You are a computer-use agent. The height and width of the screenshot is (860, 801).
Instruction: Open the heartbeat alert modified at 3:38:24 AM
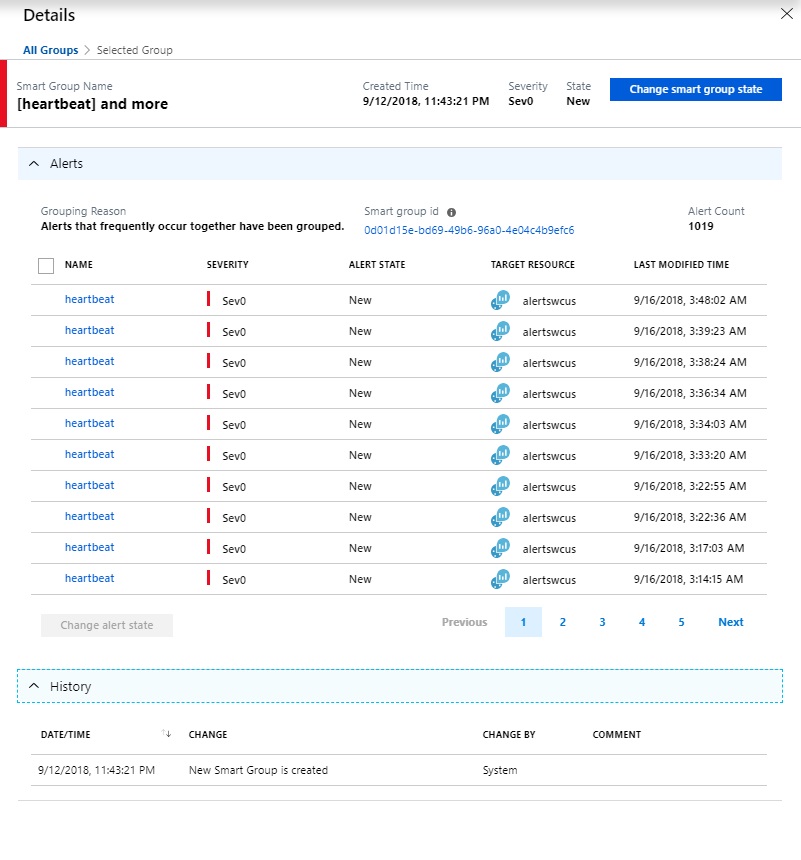pos(89,362)
